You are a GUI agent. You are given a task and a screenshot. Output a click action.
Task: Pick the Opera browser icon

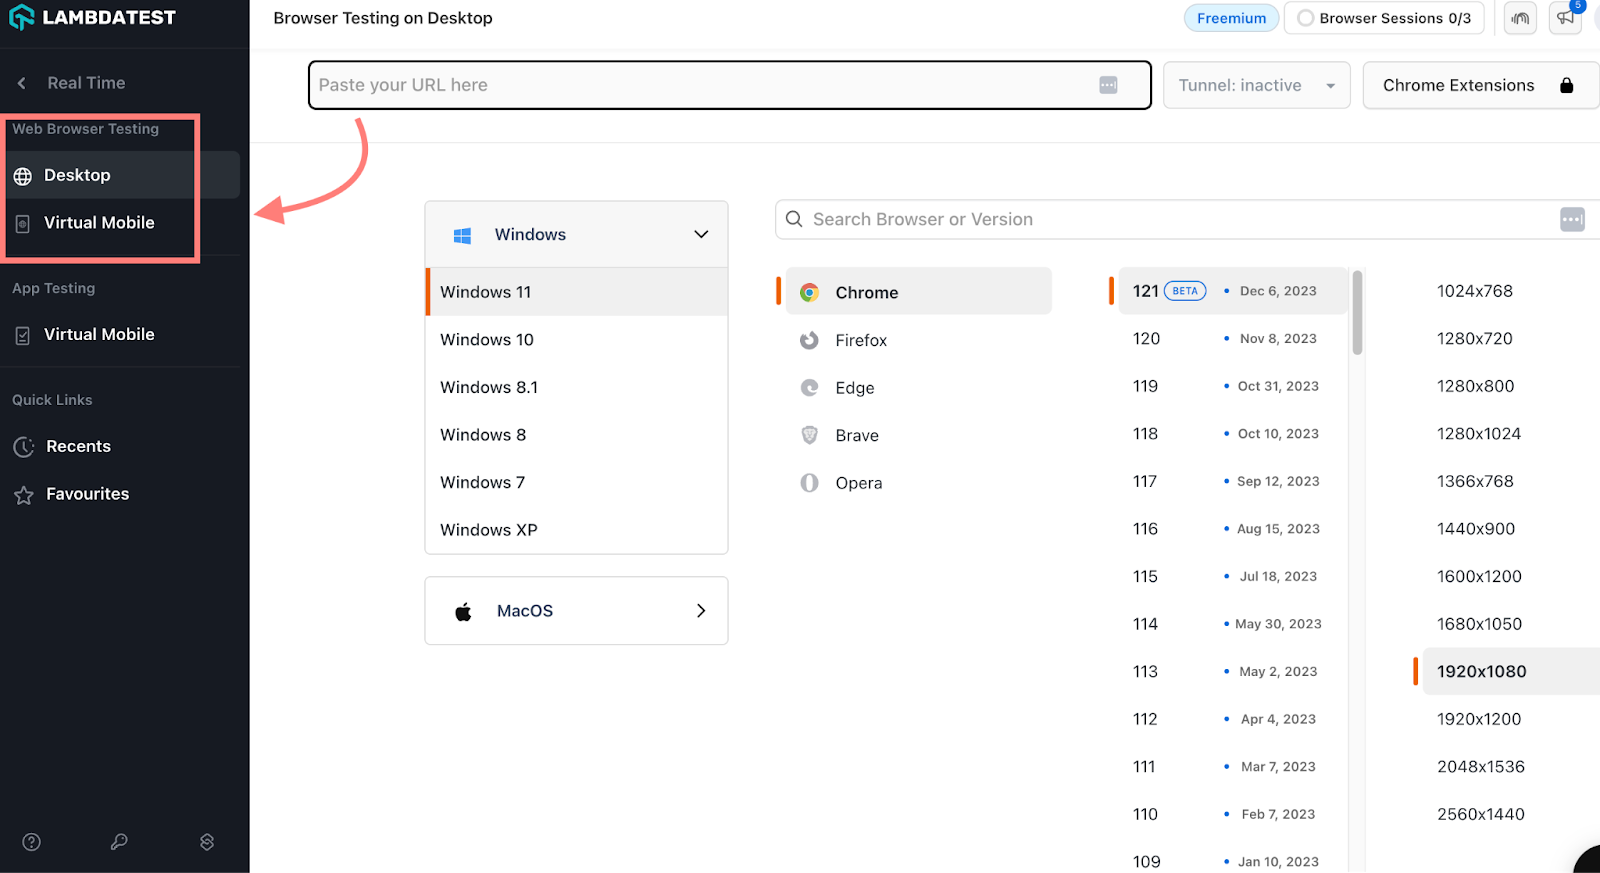click(x=809, y=483)
